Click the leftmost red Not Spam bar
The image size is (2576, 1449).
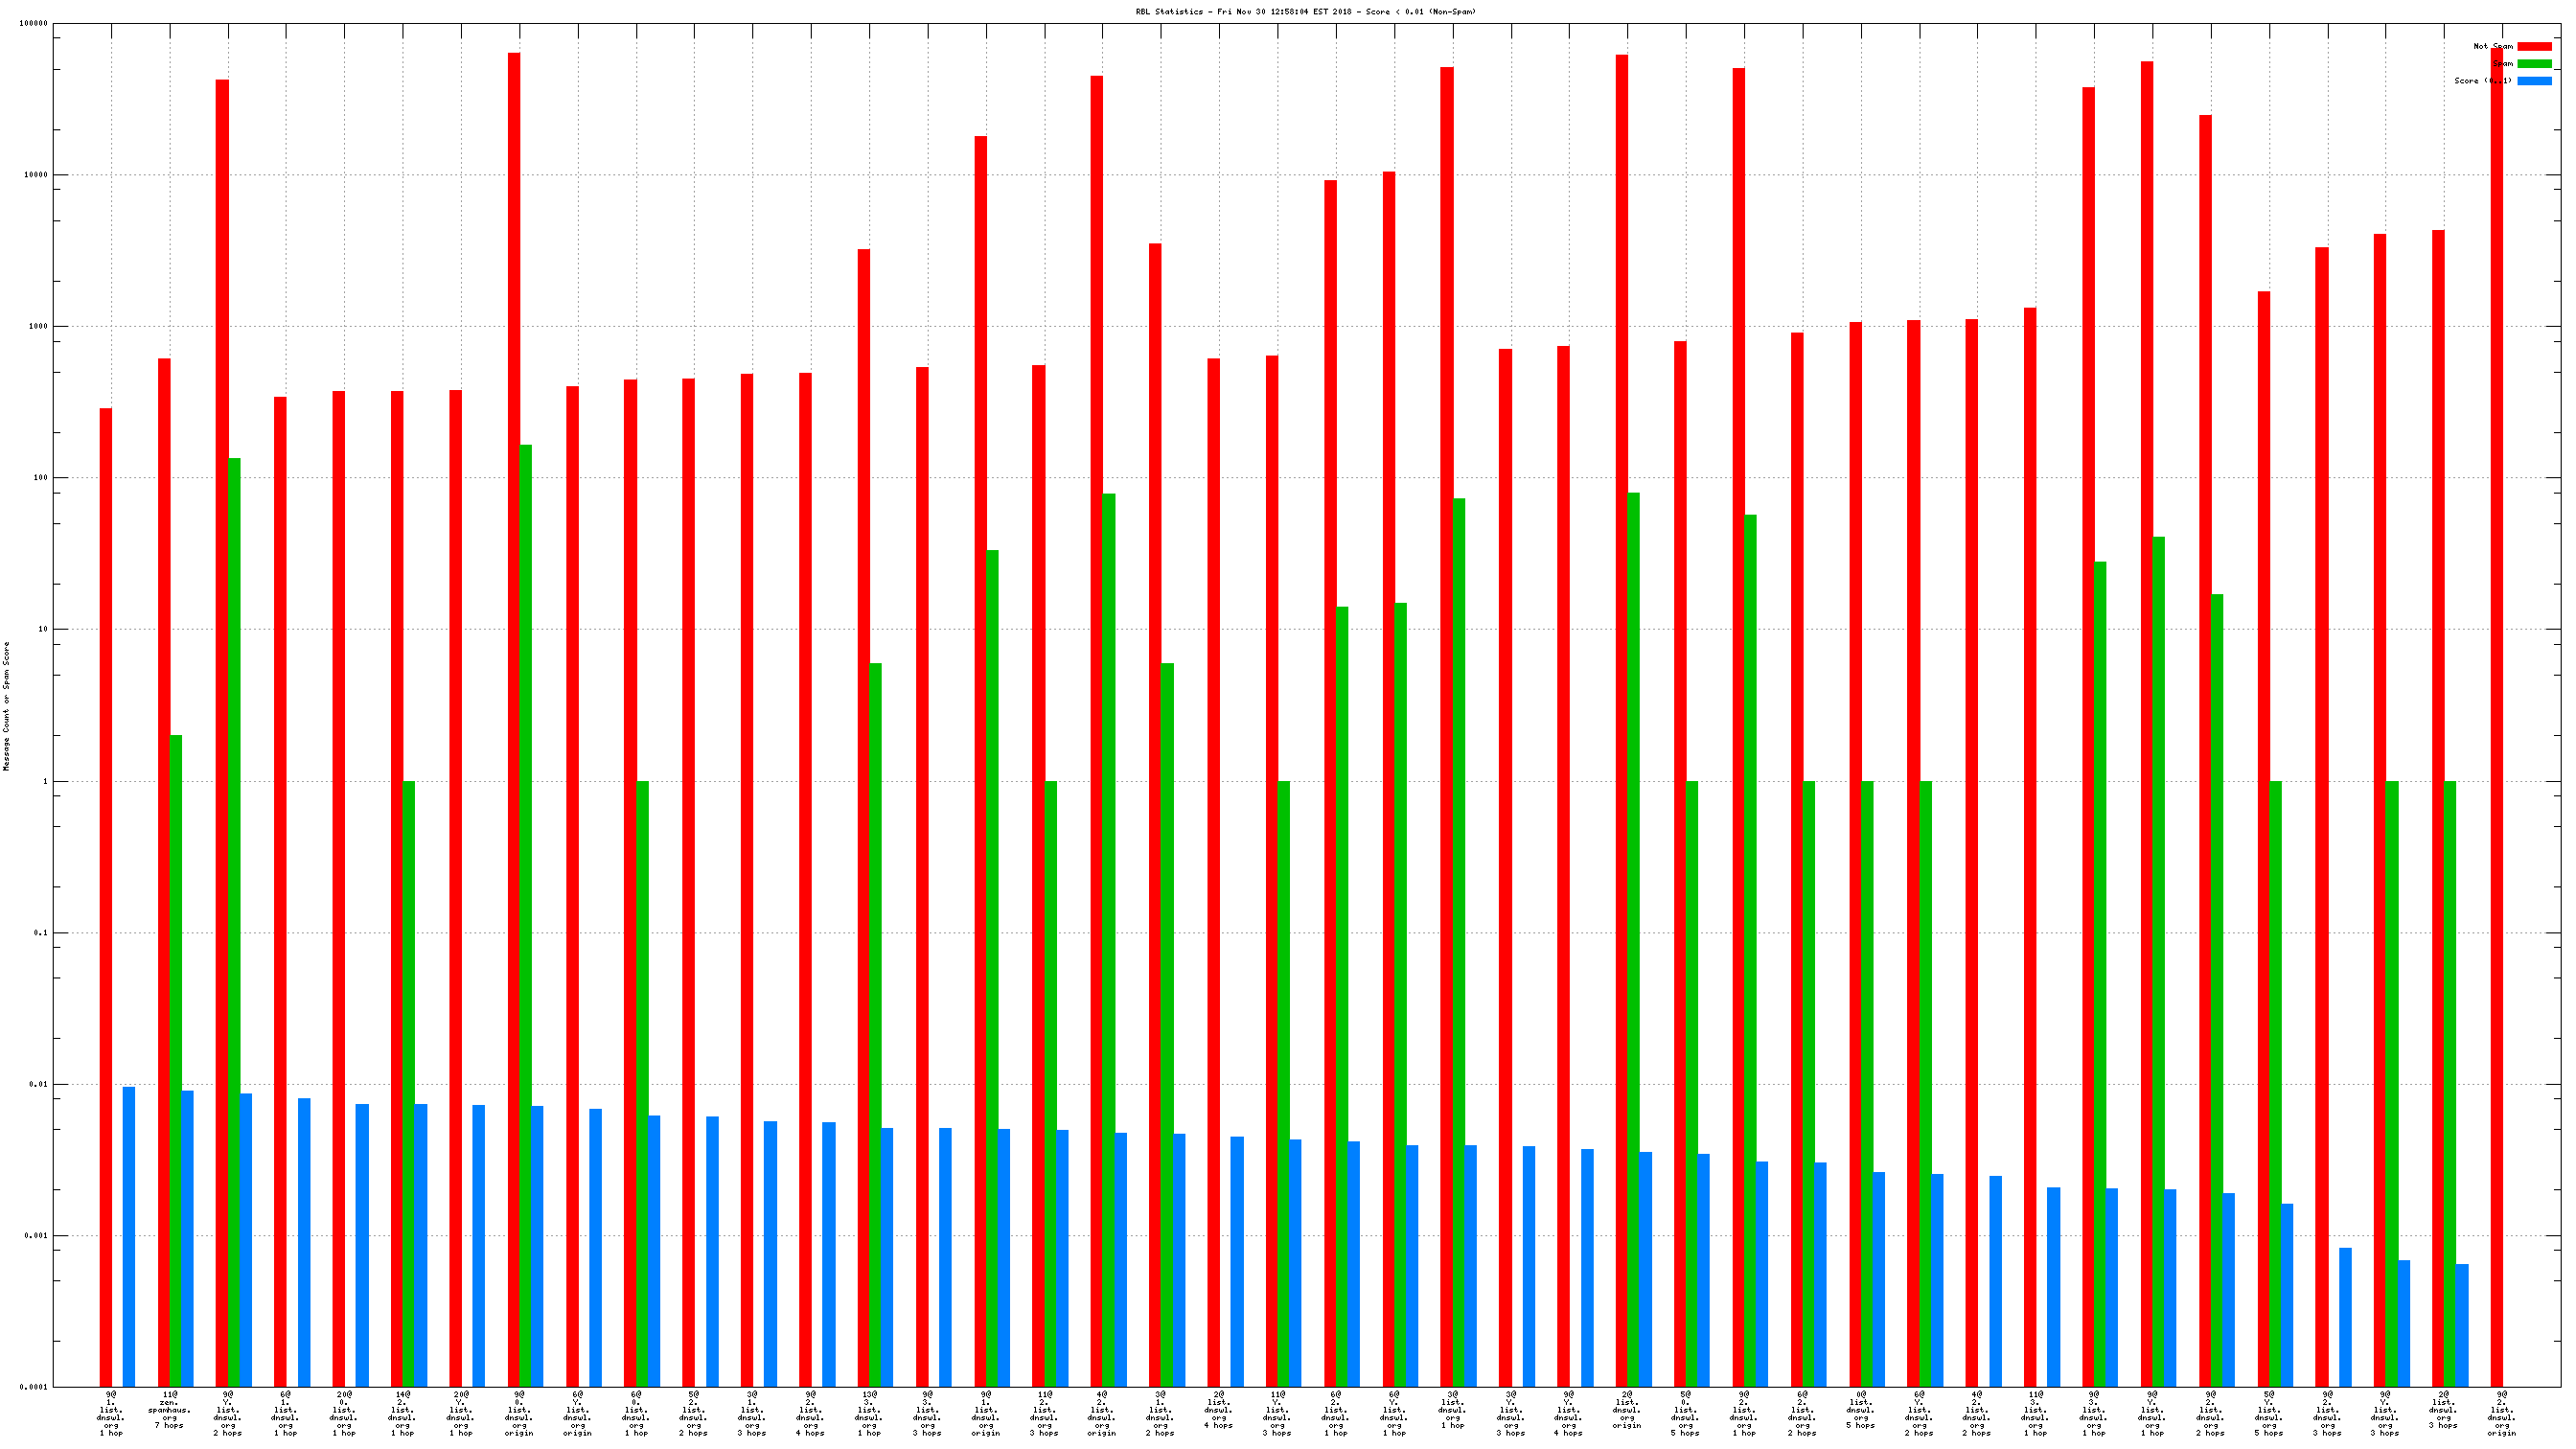click(106, 897)
